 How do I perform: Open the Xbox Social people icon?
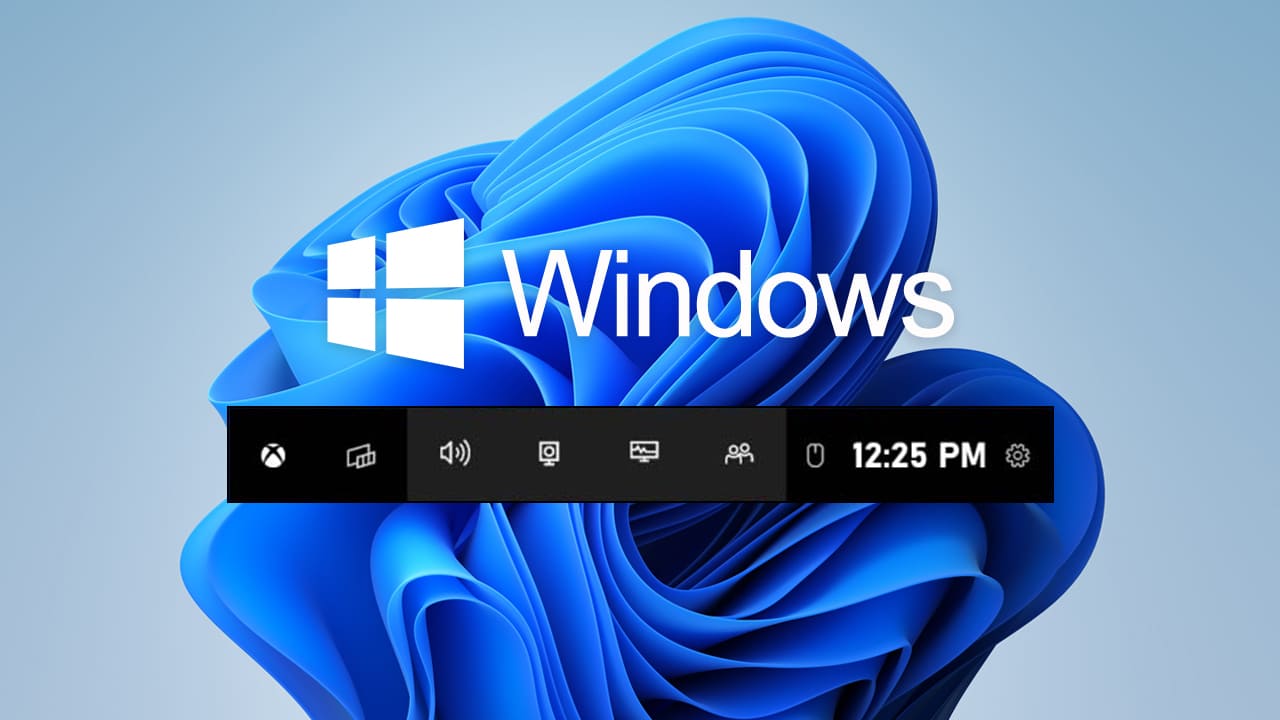[x=739, y=454]
